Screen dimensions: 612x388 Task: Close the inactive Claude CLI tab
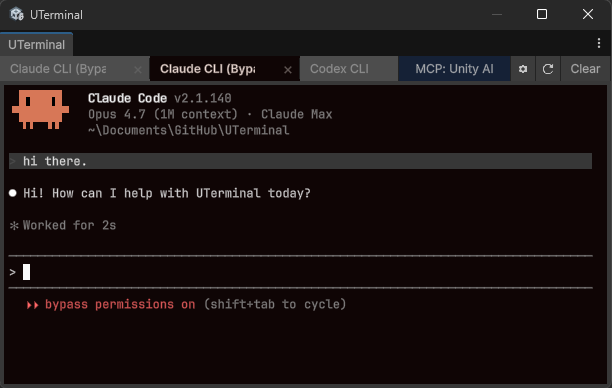coord(138,70)
